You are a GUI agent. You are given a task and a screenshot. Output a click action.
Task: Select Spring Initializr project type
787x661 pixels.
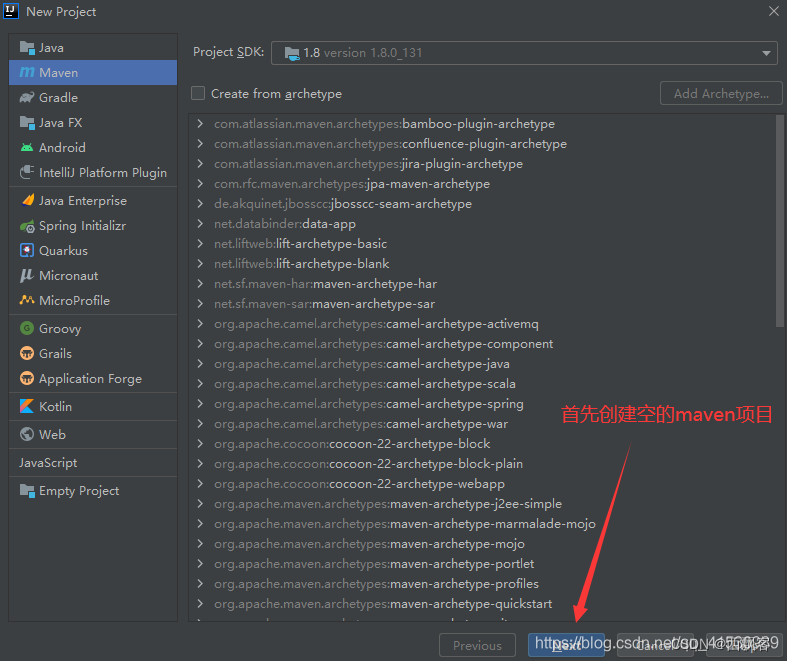click(x=93, y=226)
